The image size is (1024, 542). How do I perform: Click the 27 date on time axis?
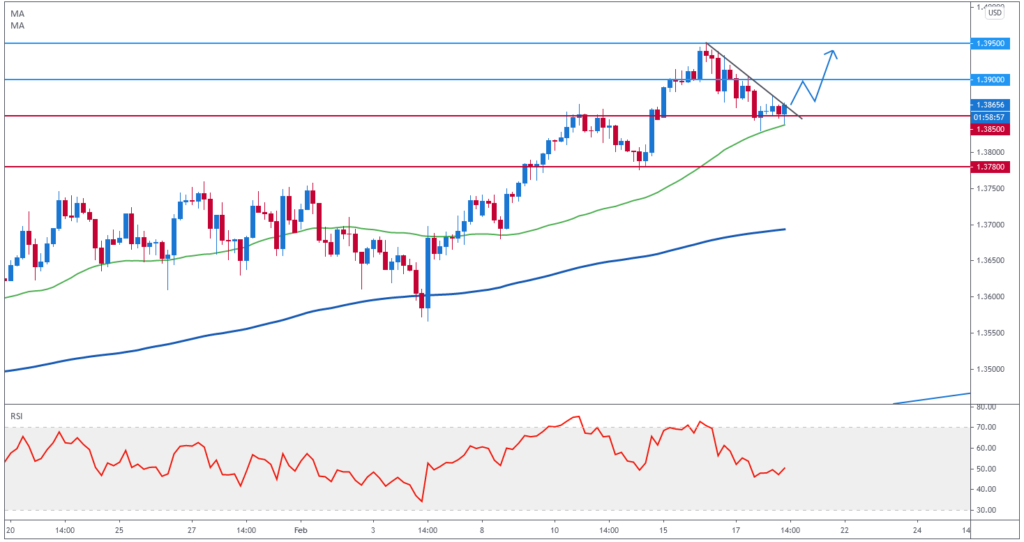191,530
